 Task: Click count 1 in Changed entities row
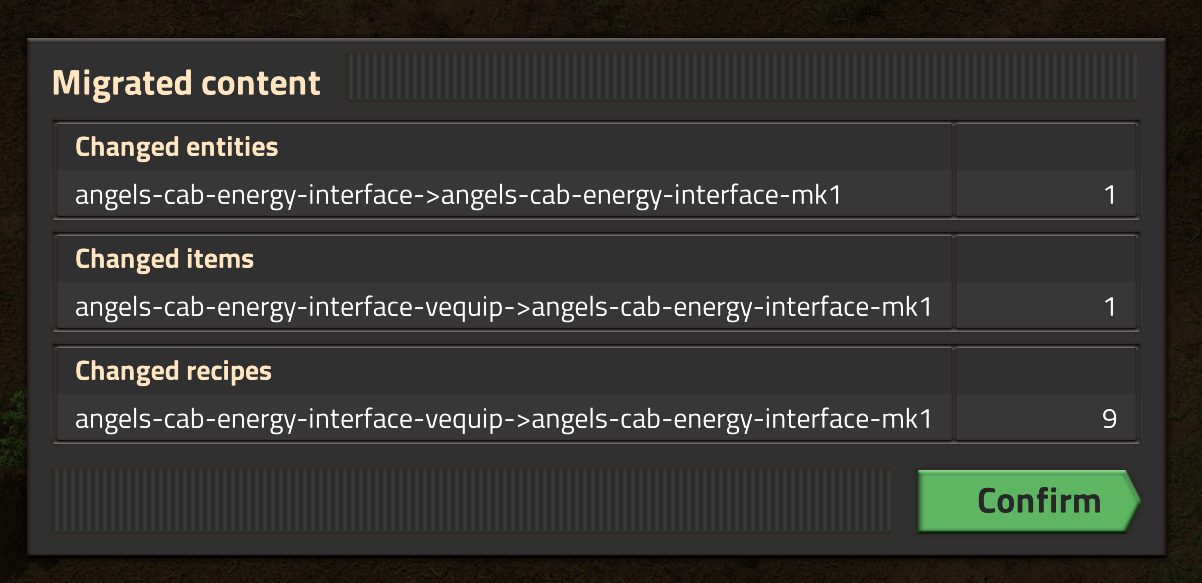[1109, 195]
